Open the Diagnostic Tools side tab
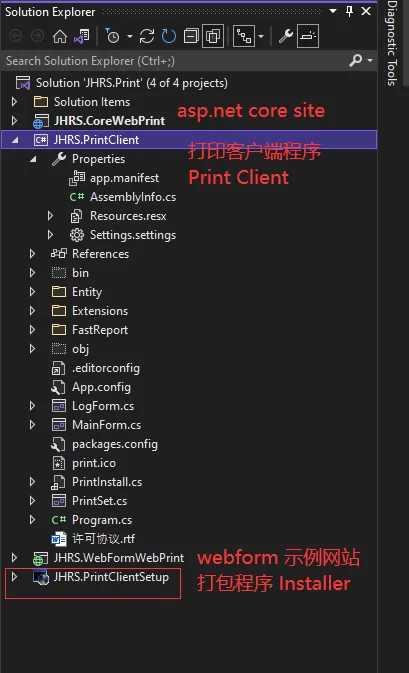This screenshot has height=673, width=409. (391, 43)
